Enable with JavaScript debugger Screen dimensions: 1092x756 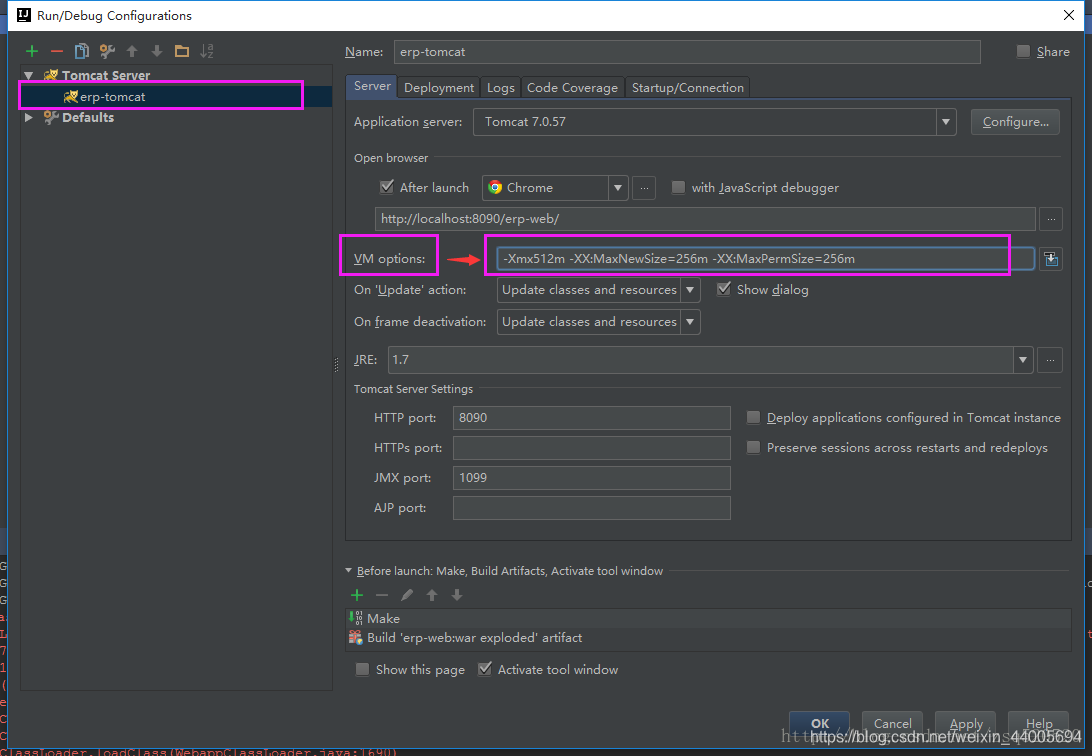point(678,187)
